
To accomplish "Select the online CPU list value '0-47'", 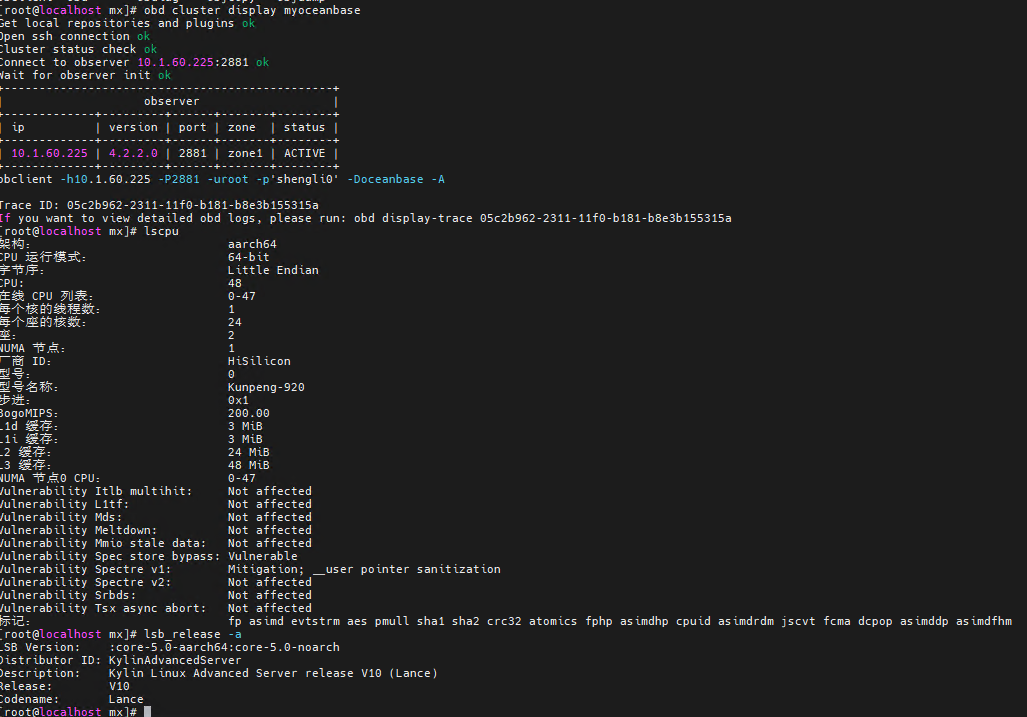I will coord(242,296).
